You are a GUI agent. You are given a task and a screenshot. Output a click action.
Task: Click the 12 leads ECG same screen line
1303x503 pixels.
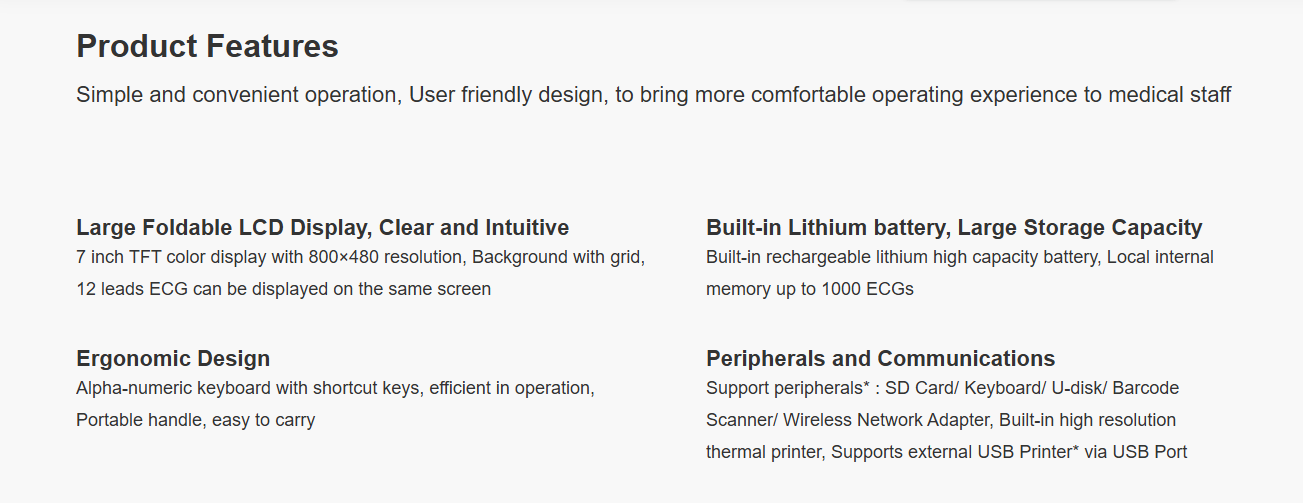(x=283, y=289)
